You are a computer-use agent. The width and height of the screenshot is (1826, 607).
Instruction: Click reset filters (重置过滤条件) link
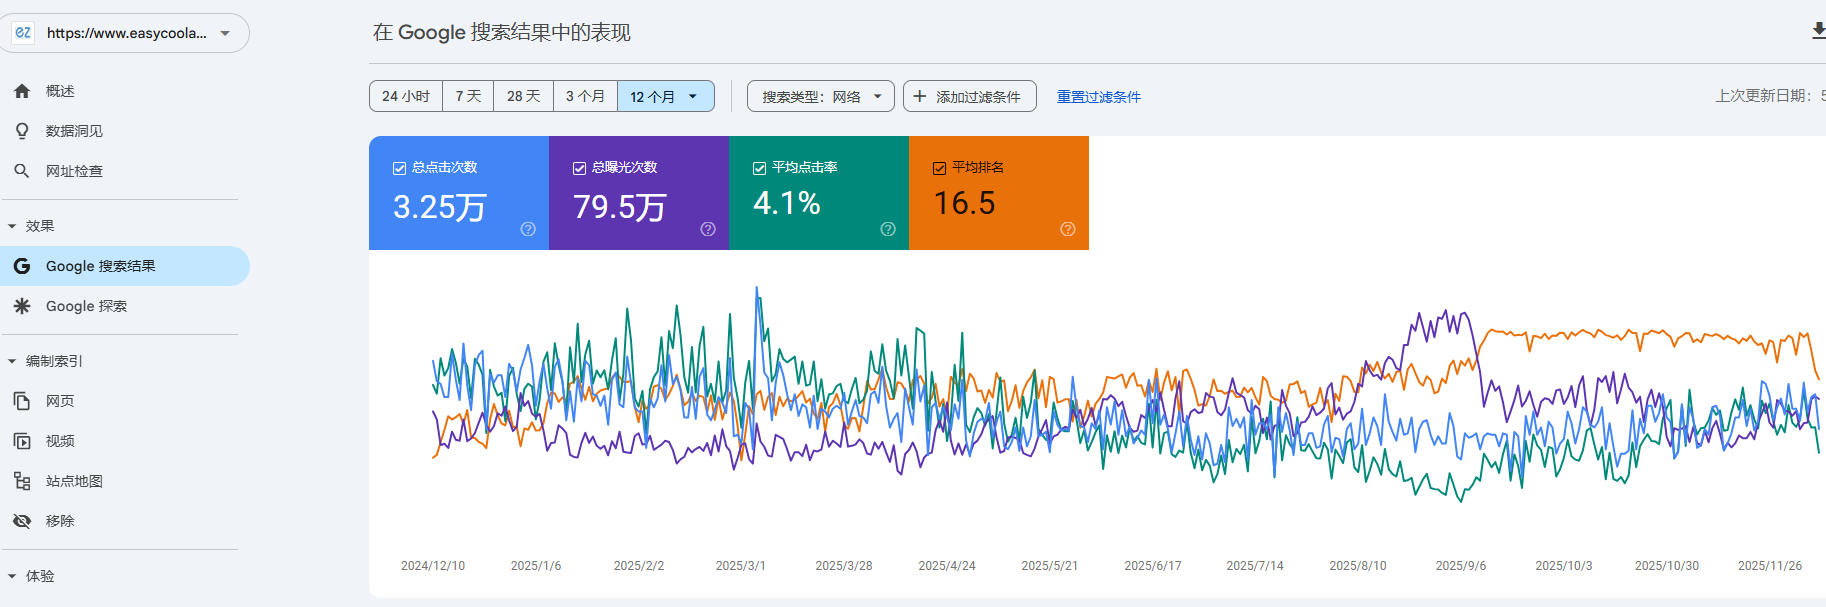1098,97
